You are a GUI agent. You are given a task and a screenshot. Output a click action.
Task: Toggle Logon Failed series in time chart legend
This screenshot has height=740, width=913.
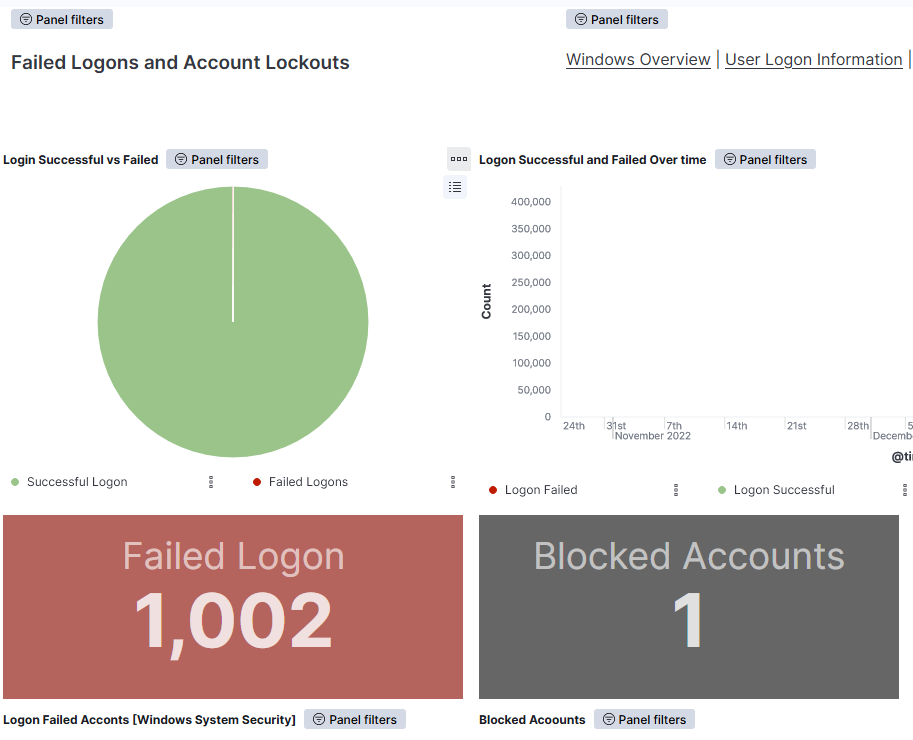[540, 490]
